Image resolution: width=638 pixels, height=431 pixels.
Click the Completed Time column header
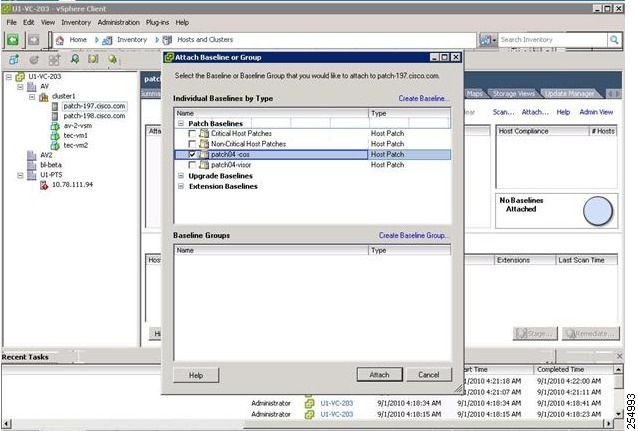(573, 370)
